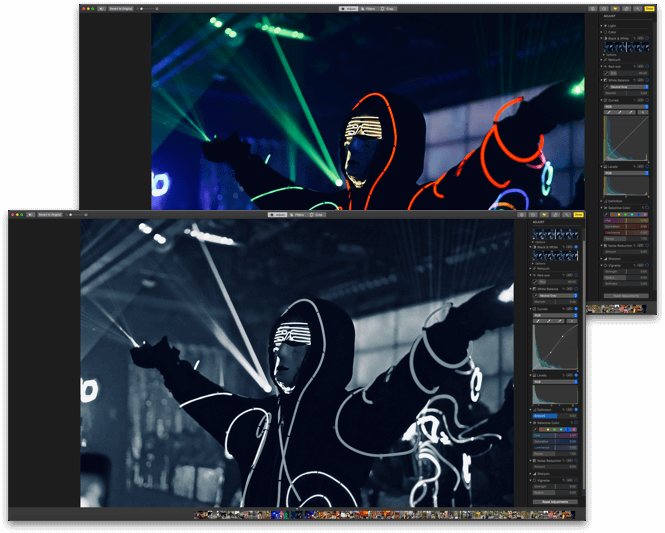This screenshot has width=665, height=533.
Task: Toggle White Balance adjustment in front window
Action: [x=576, y=289]
